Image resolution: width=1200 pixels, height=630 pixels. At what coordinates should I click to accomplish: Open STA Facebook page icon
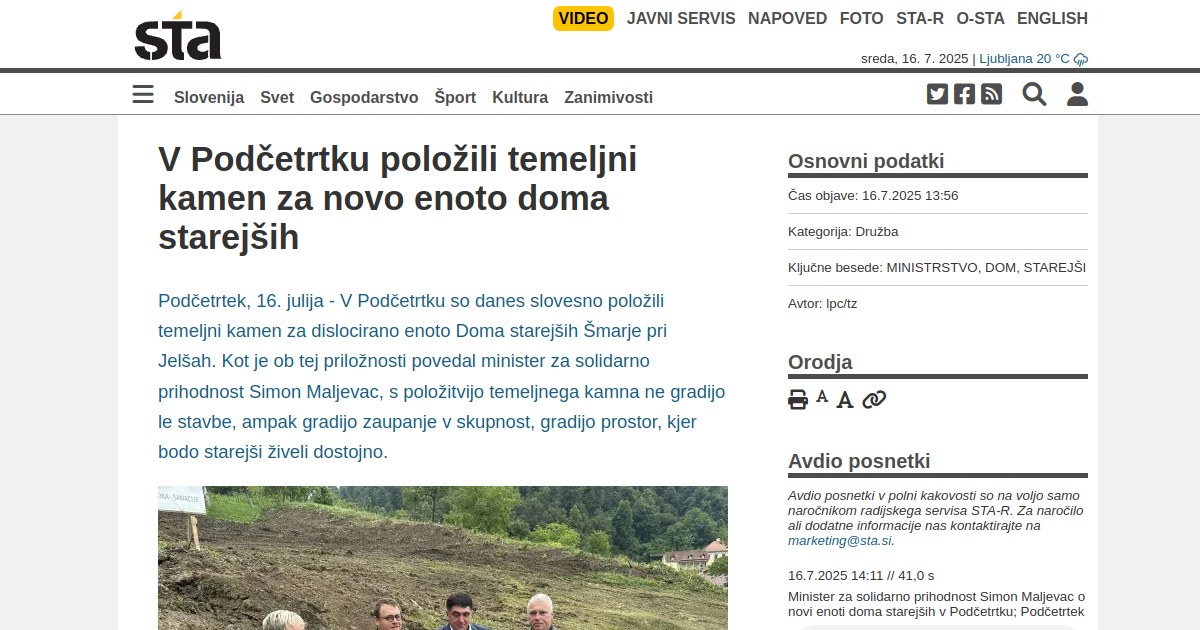964,94
